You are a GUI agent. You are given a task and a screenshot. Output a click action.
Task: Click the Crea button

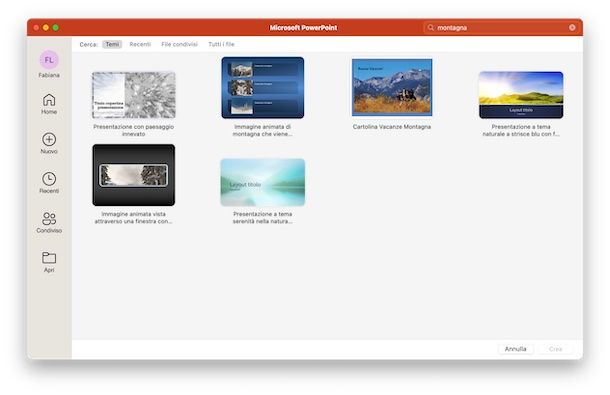(556, 349)
